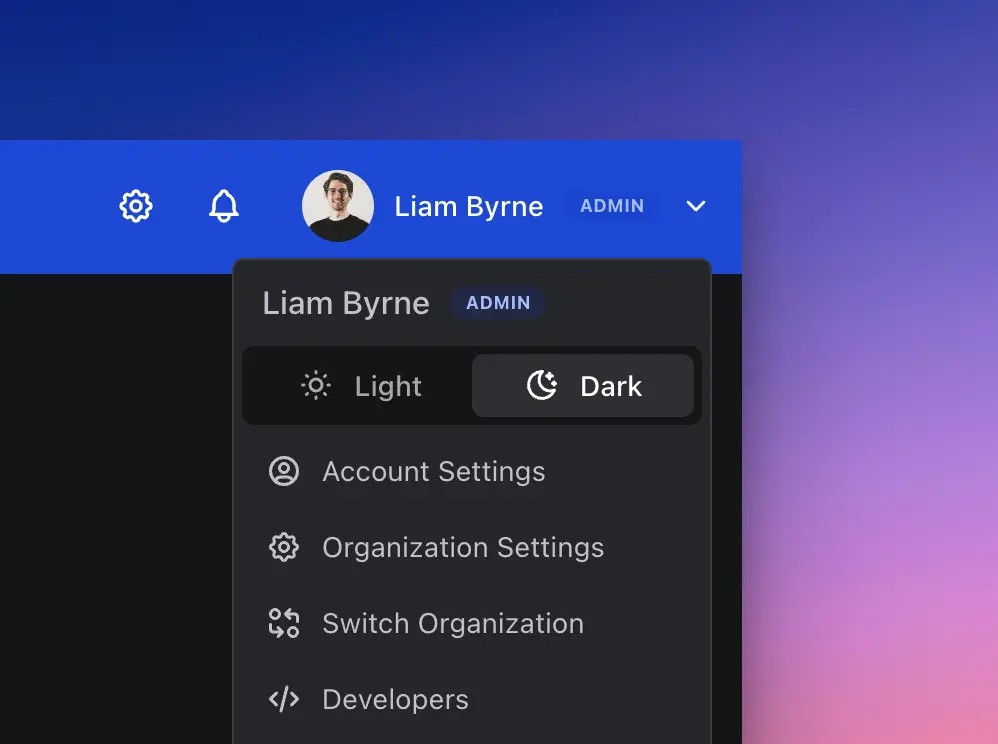Image resolution: width=998 pixels, height=744 pixels.
Task: Click the ADMIN badge in header bar
Action: (612, 206)
